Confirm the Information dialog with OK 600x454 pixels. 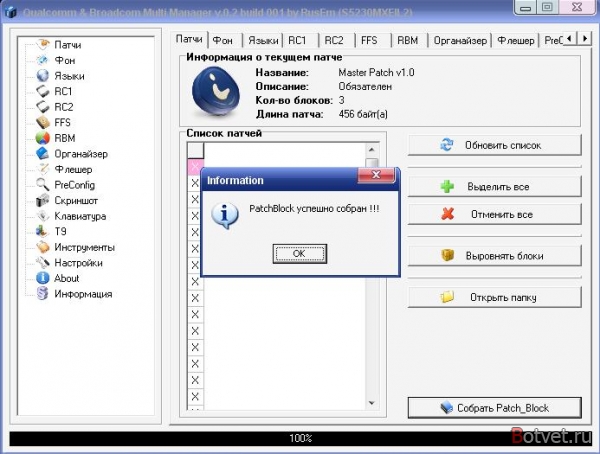pyautogui.click(x=300, y=253)
